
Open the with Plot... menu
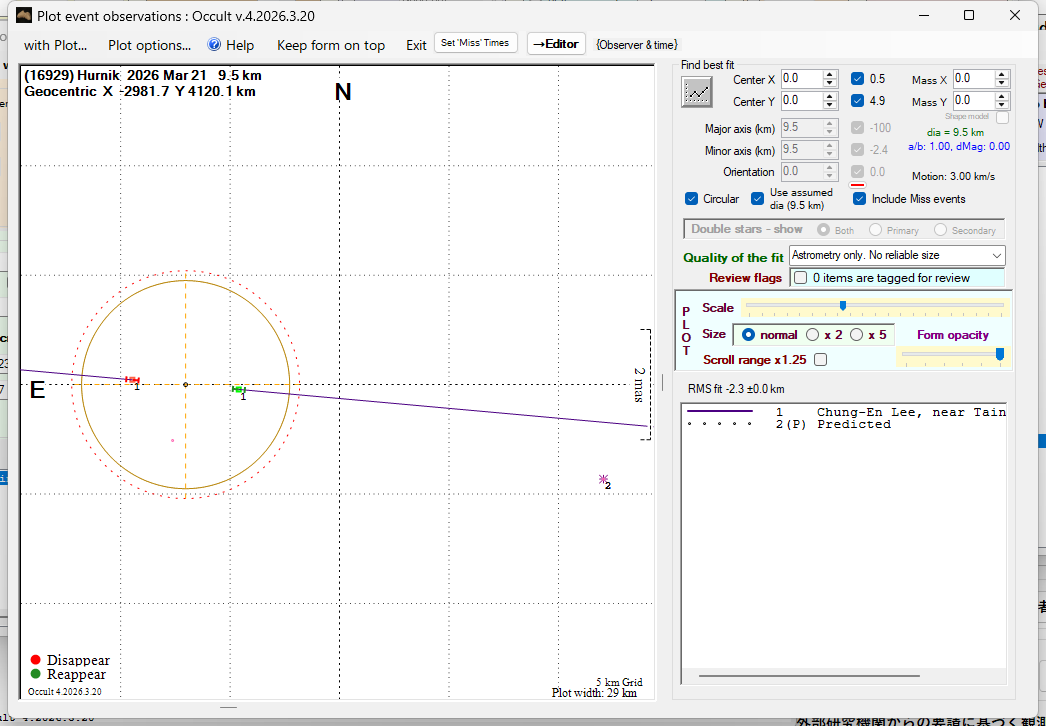click(x=55, y=45)
